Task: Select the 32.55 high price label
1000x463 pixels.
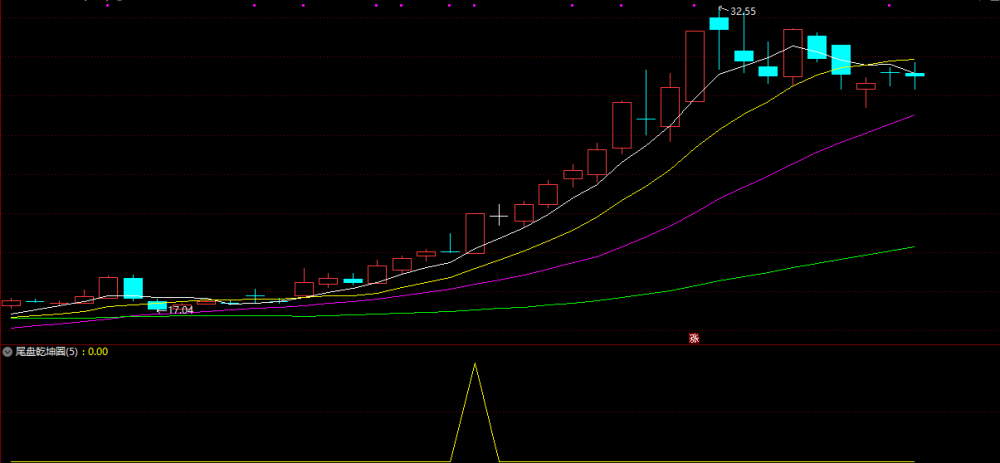Action: click(x=743, y=11)
